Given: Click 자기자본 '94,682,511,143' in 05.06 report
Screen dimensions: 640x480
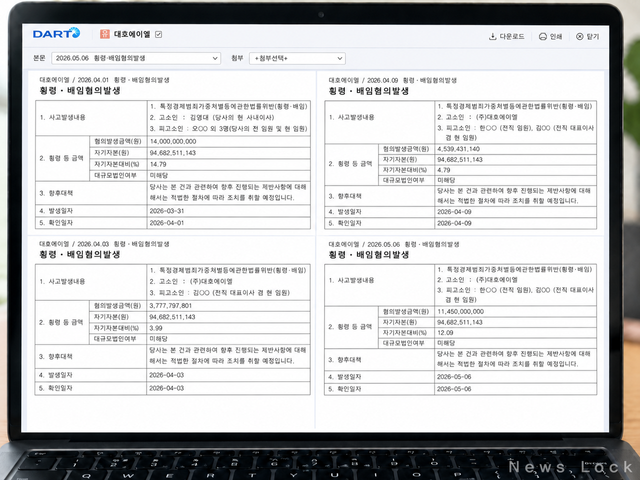Looking at the screenshot, I should click(x=460, y=322).
